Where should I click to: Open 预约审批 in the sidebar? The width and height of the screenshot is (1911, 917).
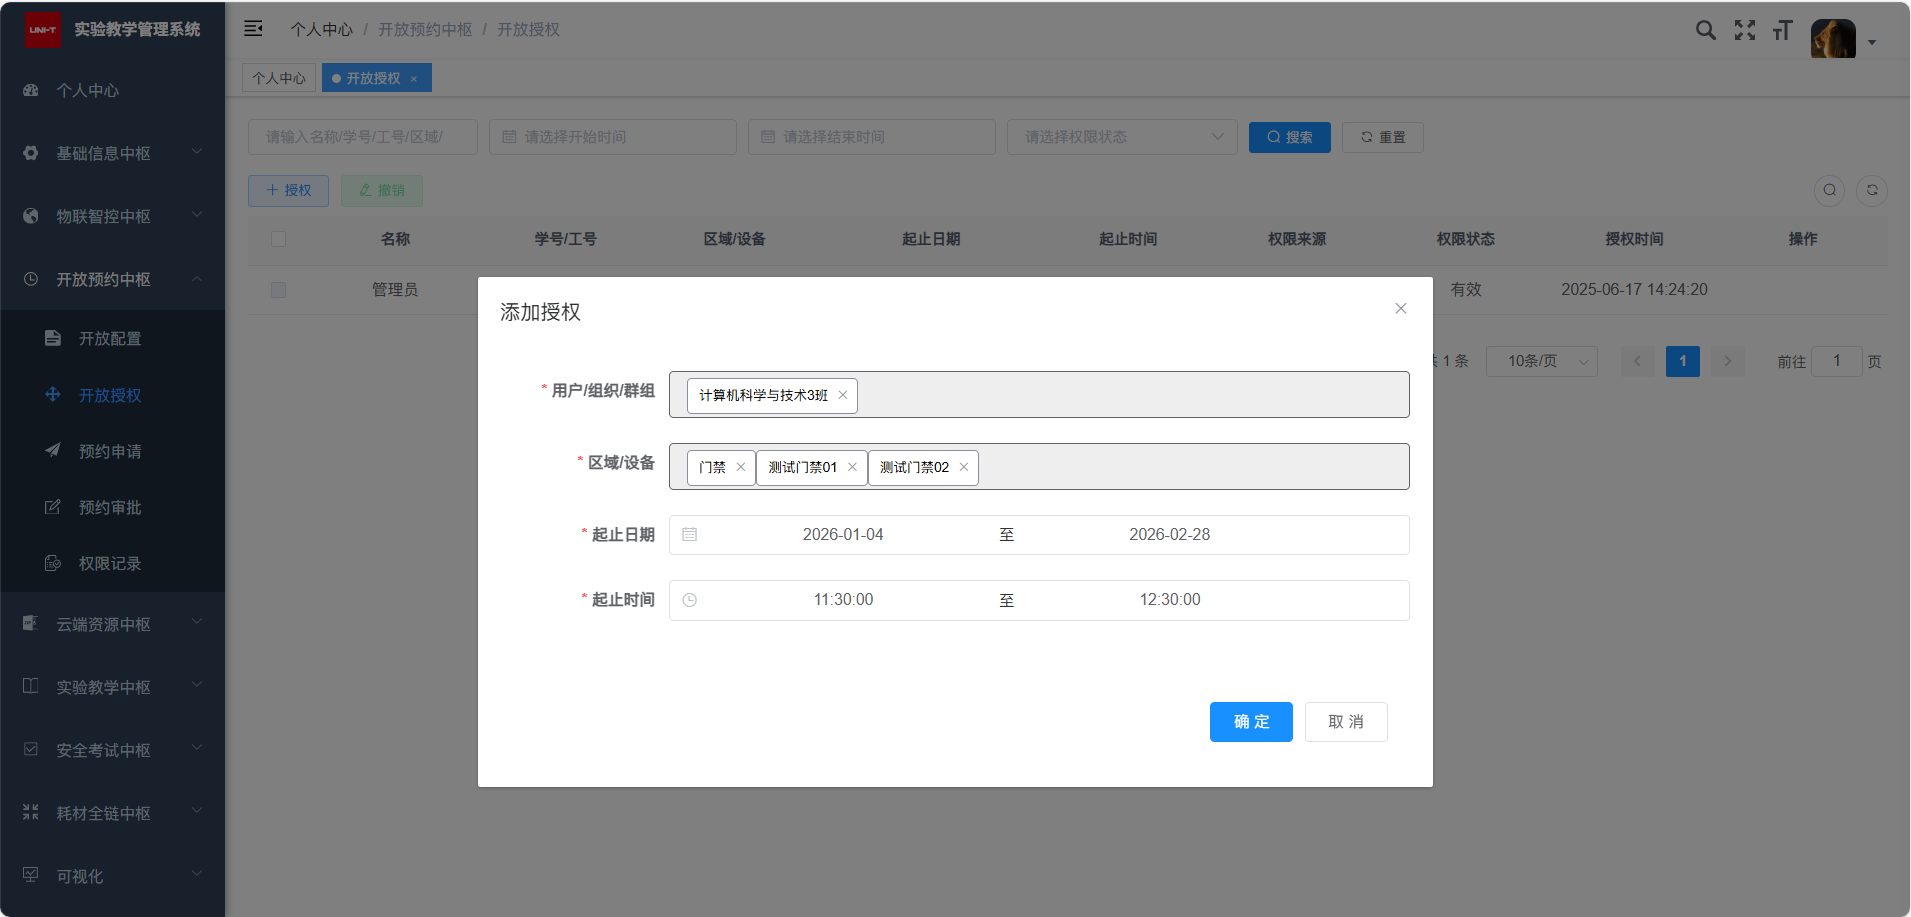point(110,507)
